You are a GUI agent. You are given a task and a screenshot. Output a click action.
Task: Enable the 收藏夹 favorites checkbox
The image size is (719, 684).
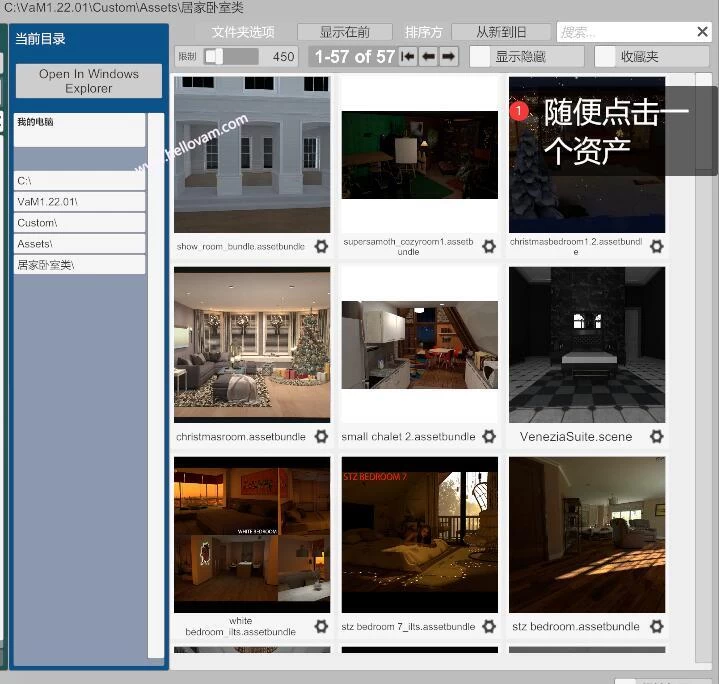pos(606,57)
